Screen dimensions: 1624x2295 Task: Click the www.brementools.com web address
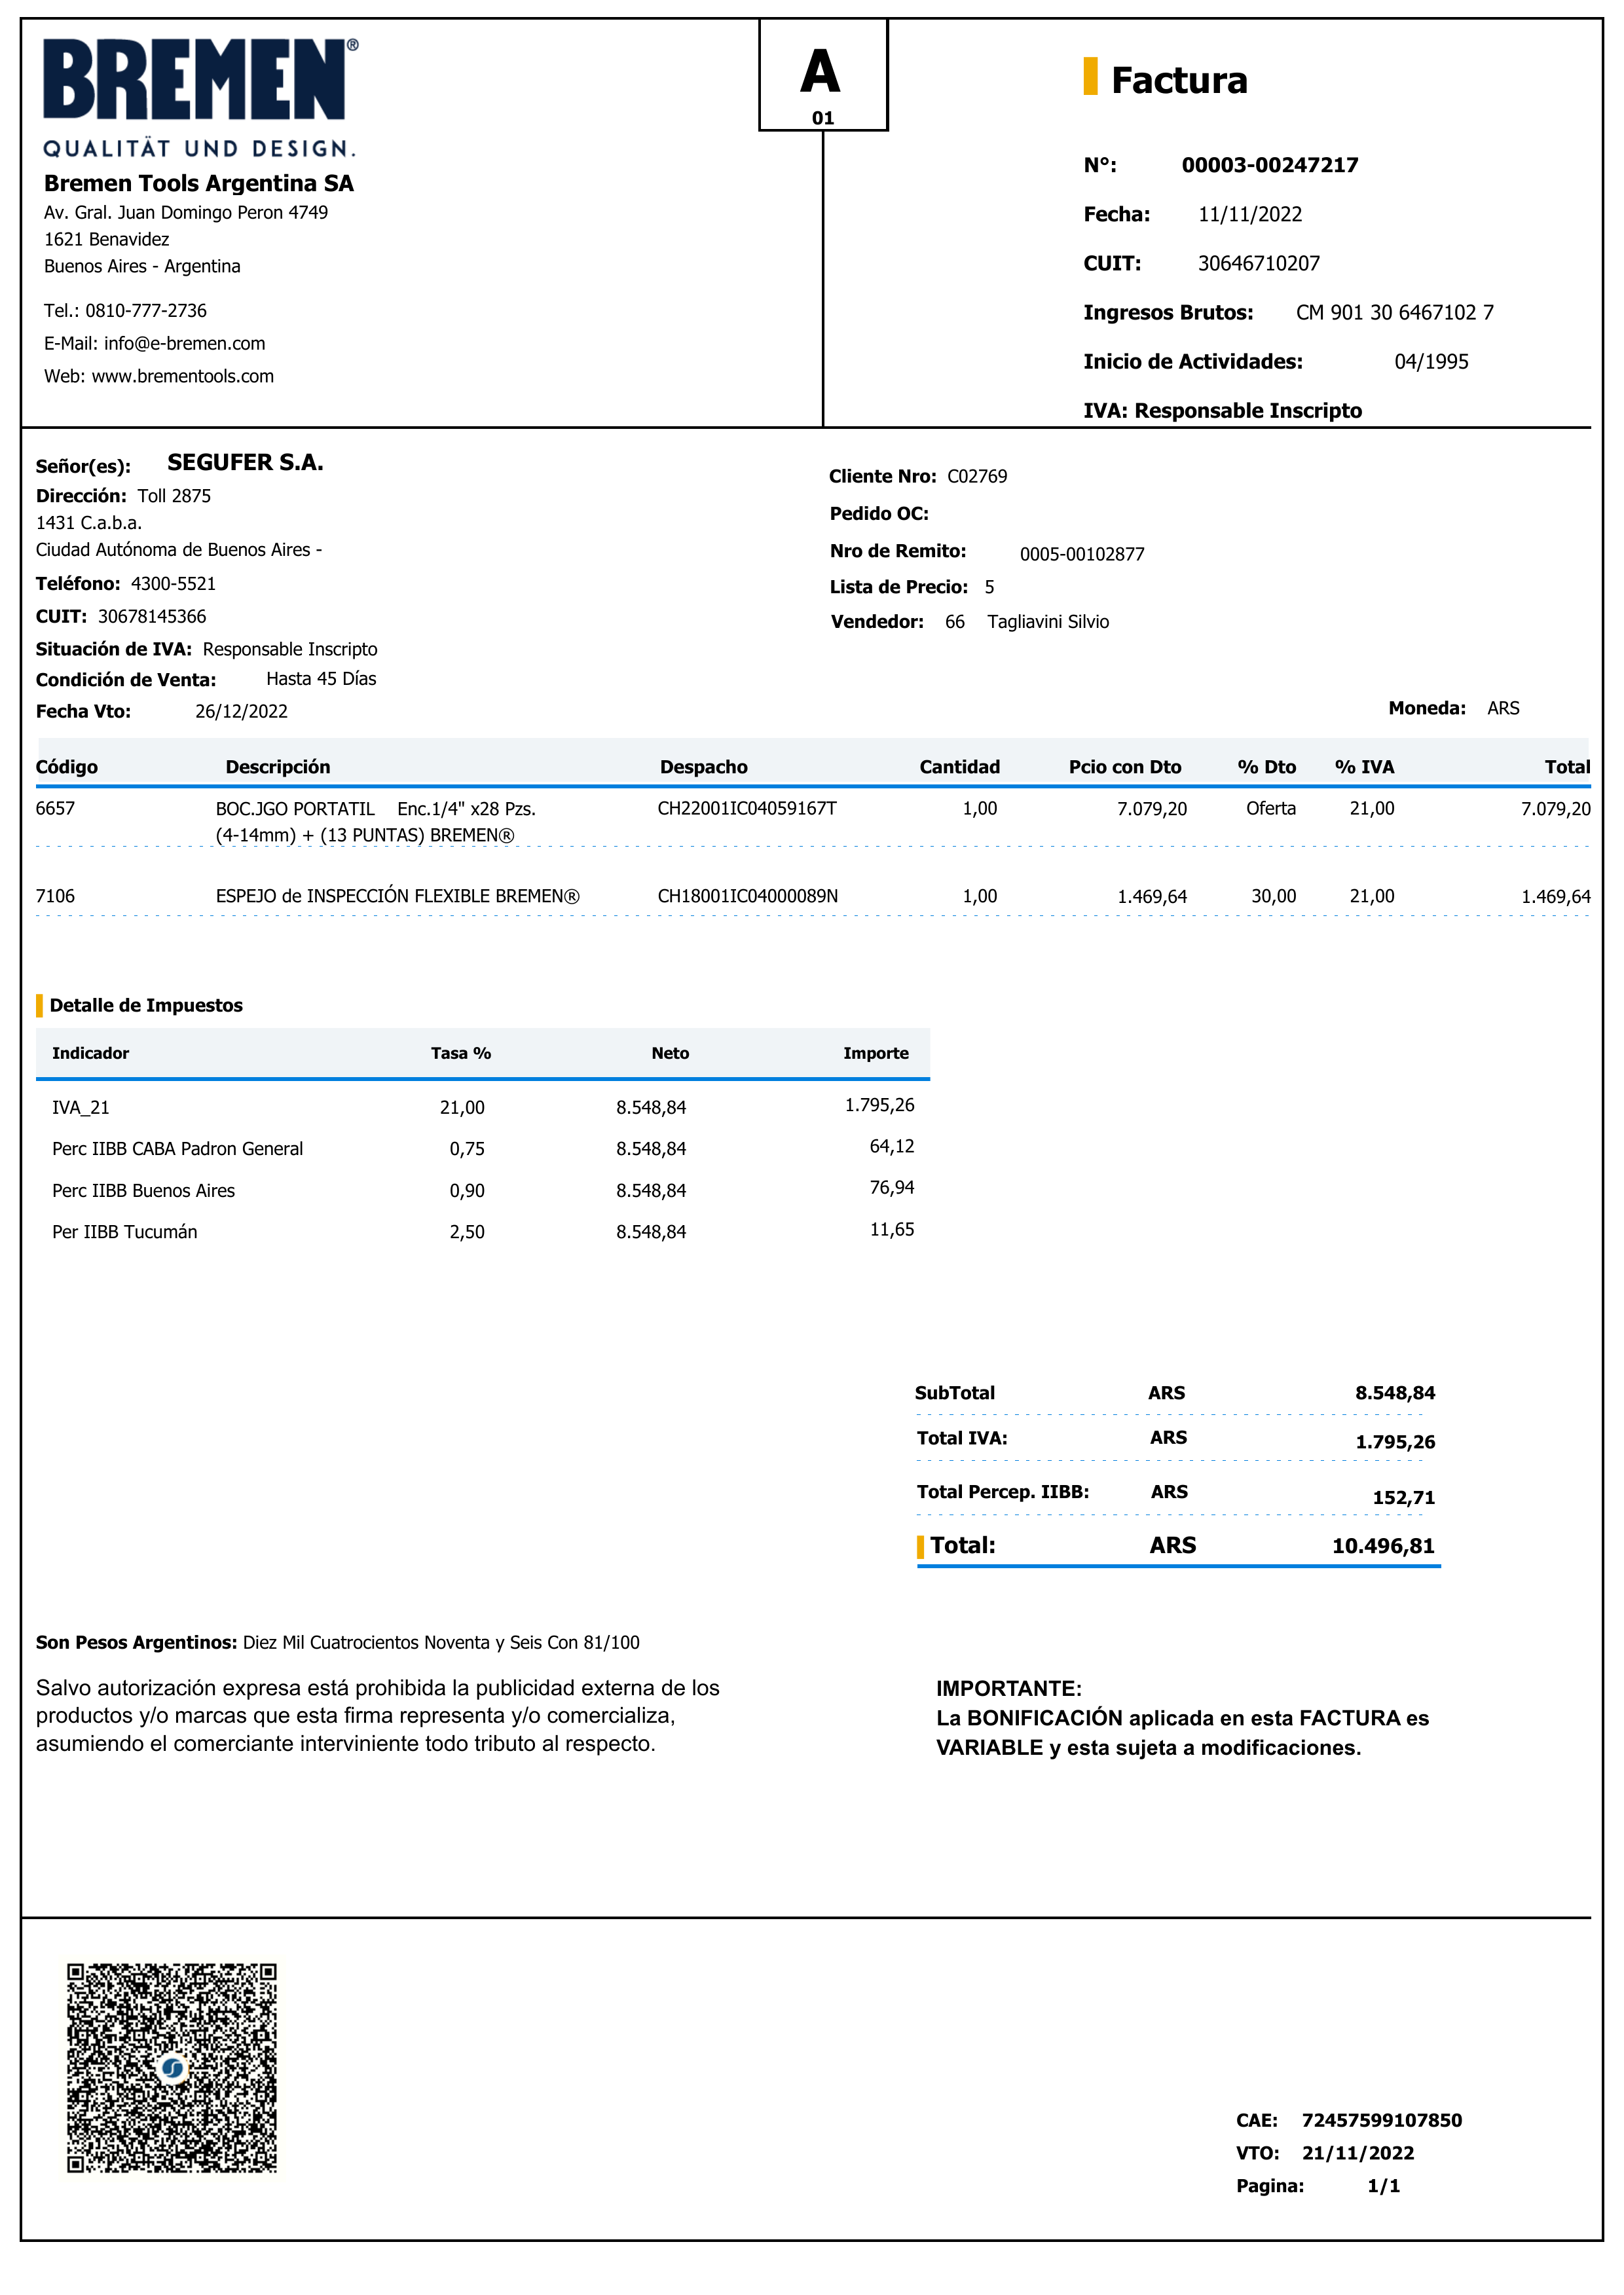[182, 376]
